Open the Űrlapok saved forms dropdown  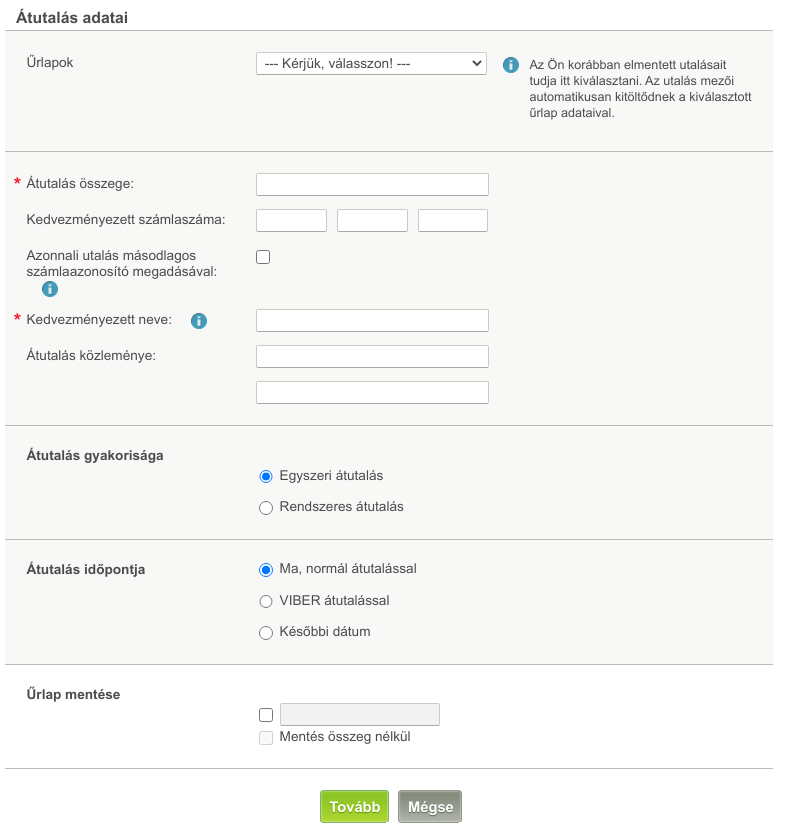(371, 63)
